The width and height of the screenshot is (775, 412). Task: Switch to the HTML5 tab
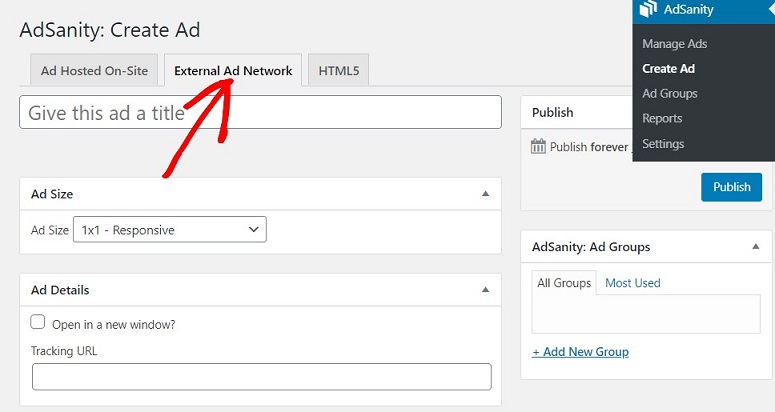pos(339,71)
